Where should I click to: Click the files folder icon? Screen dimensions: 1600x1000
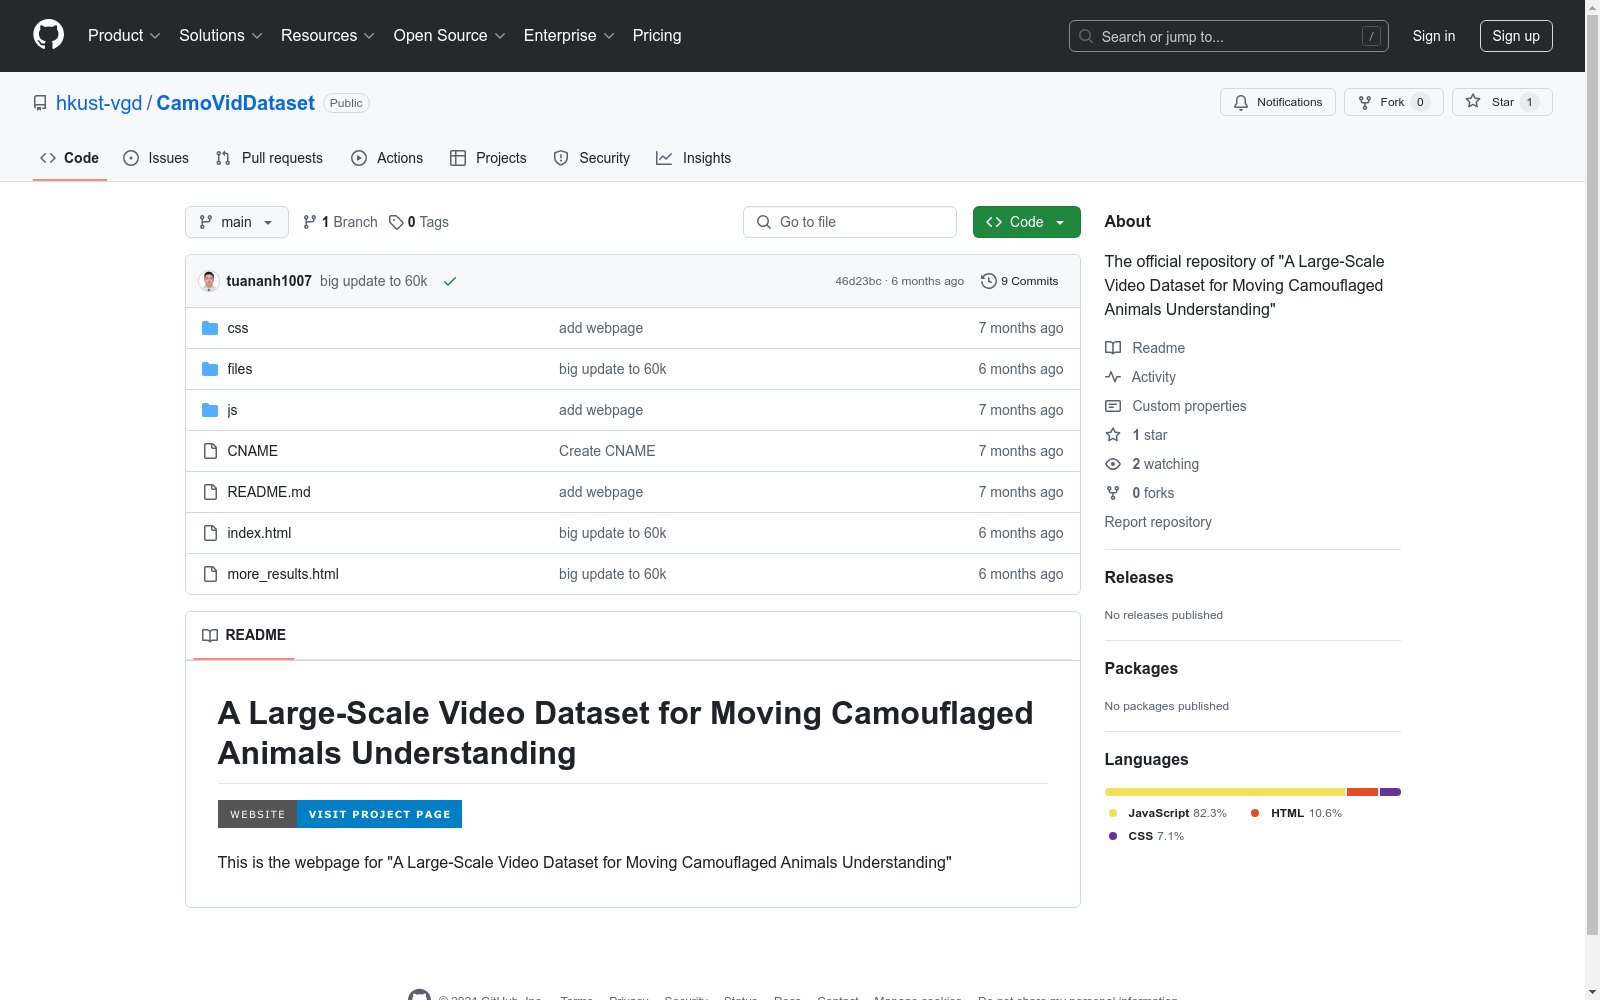(210, 369)
